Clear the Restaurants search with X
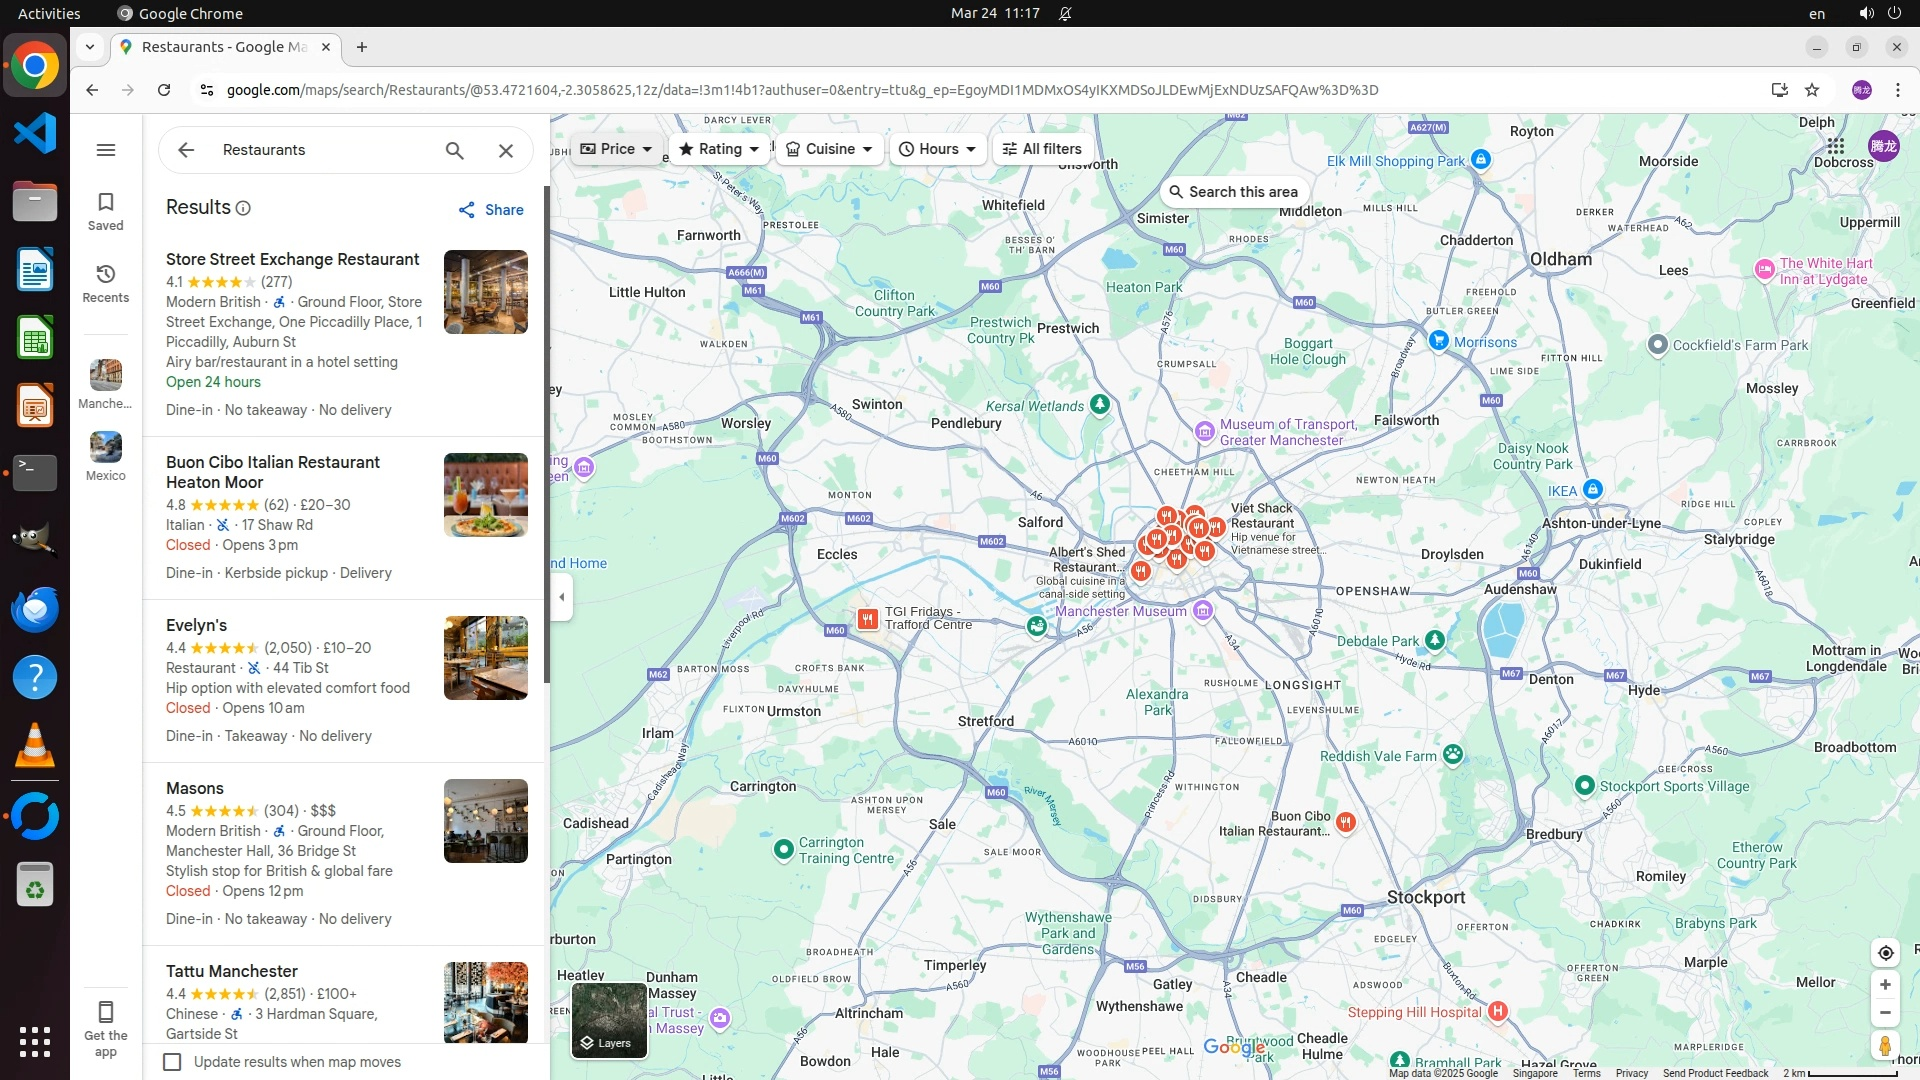 click(506, 150)
